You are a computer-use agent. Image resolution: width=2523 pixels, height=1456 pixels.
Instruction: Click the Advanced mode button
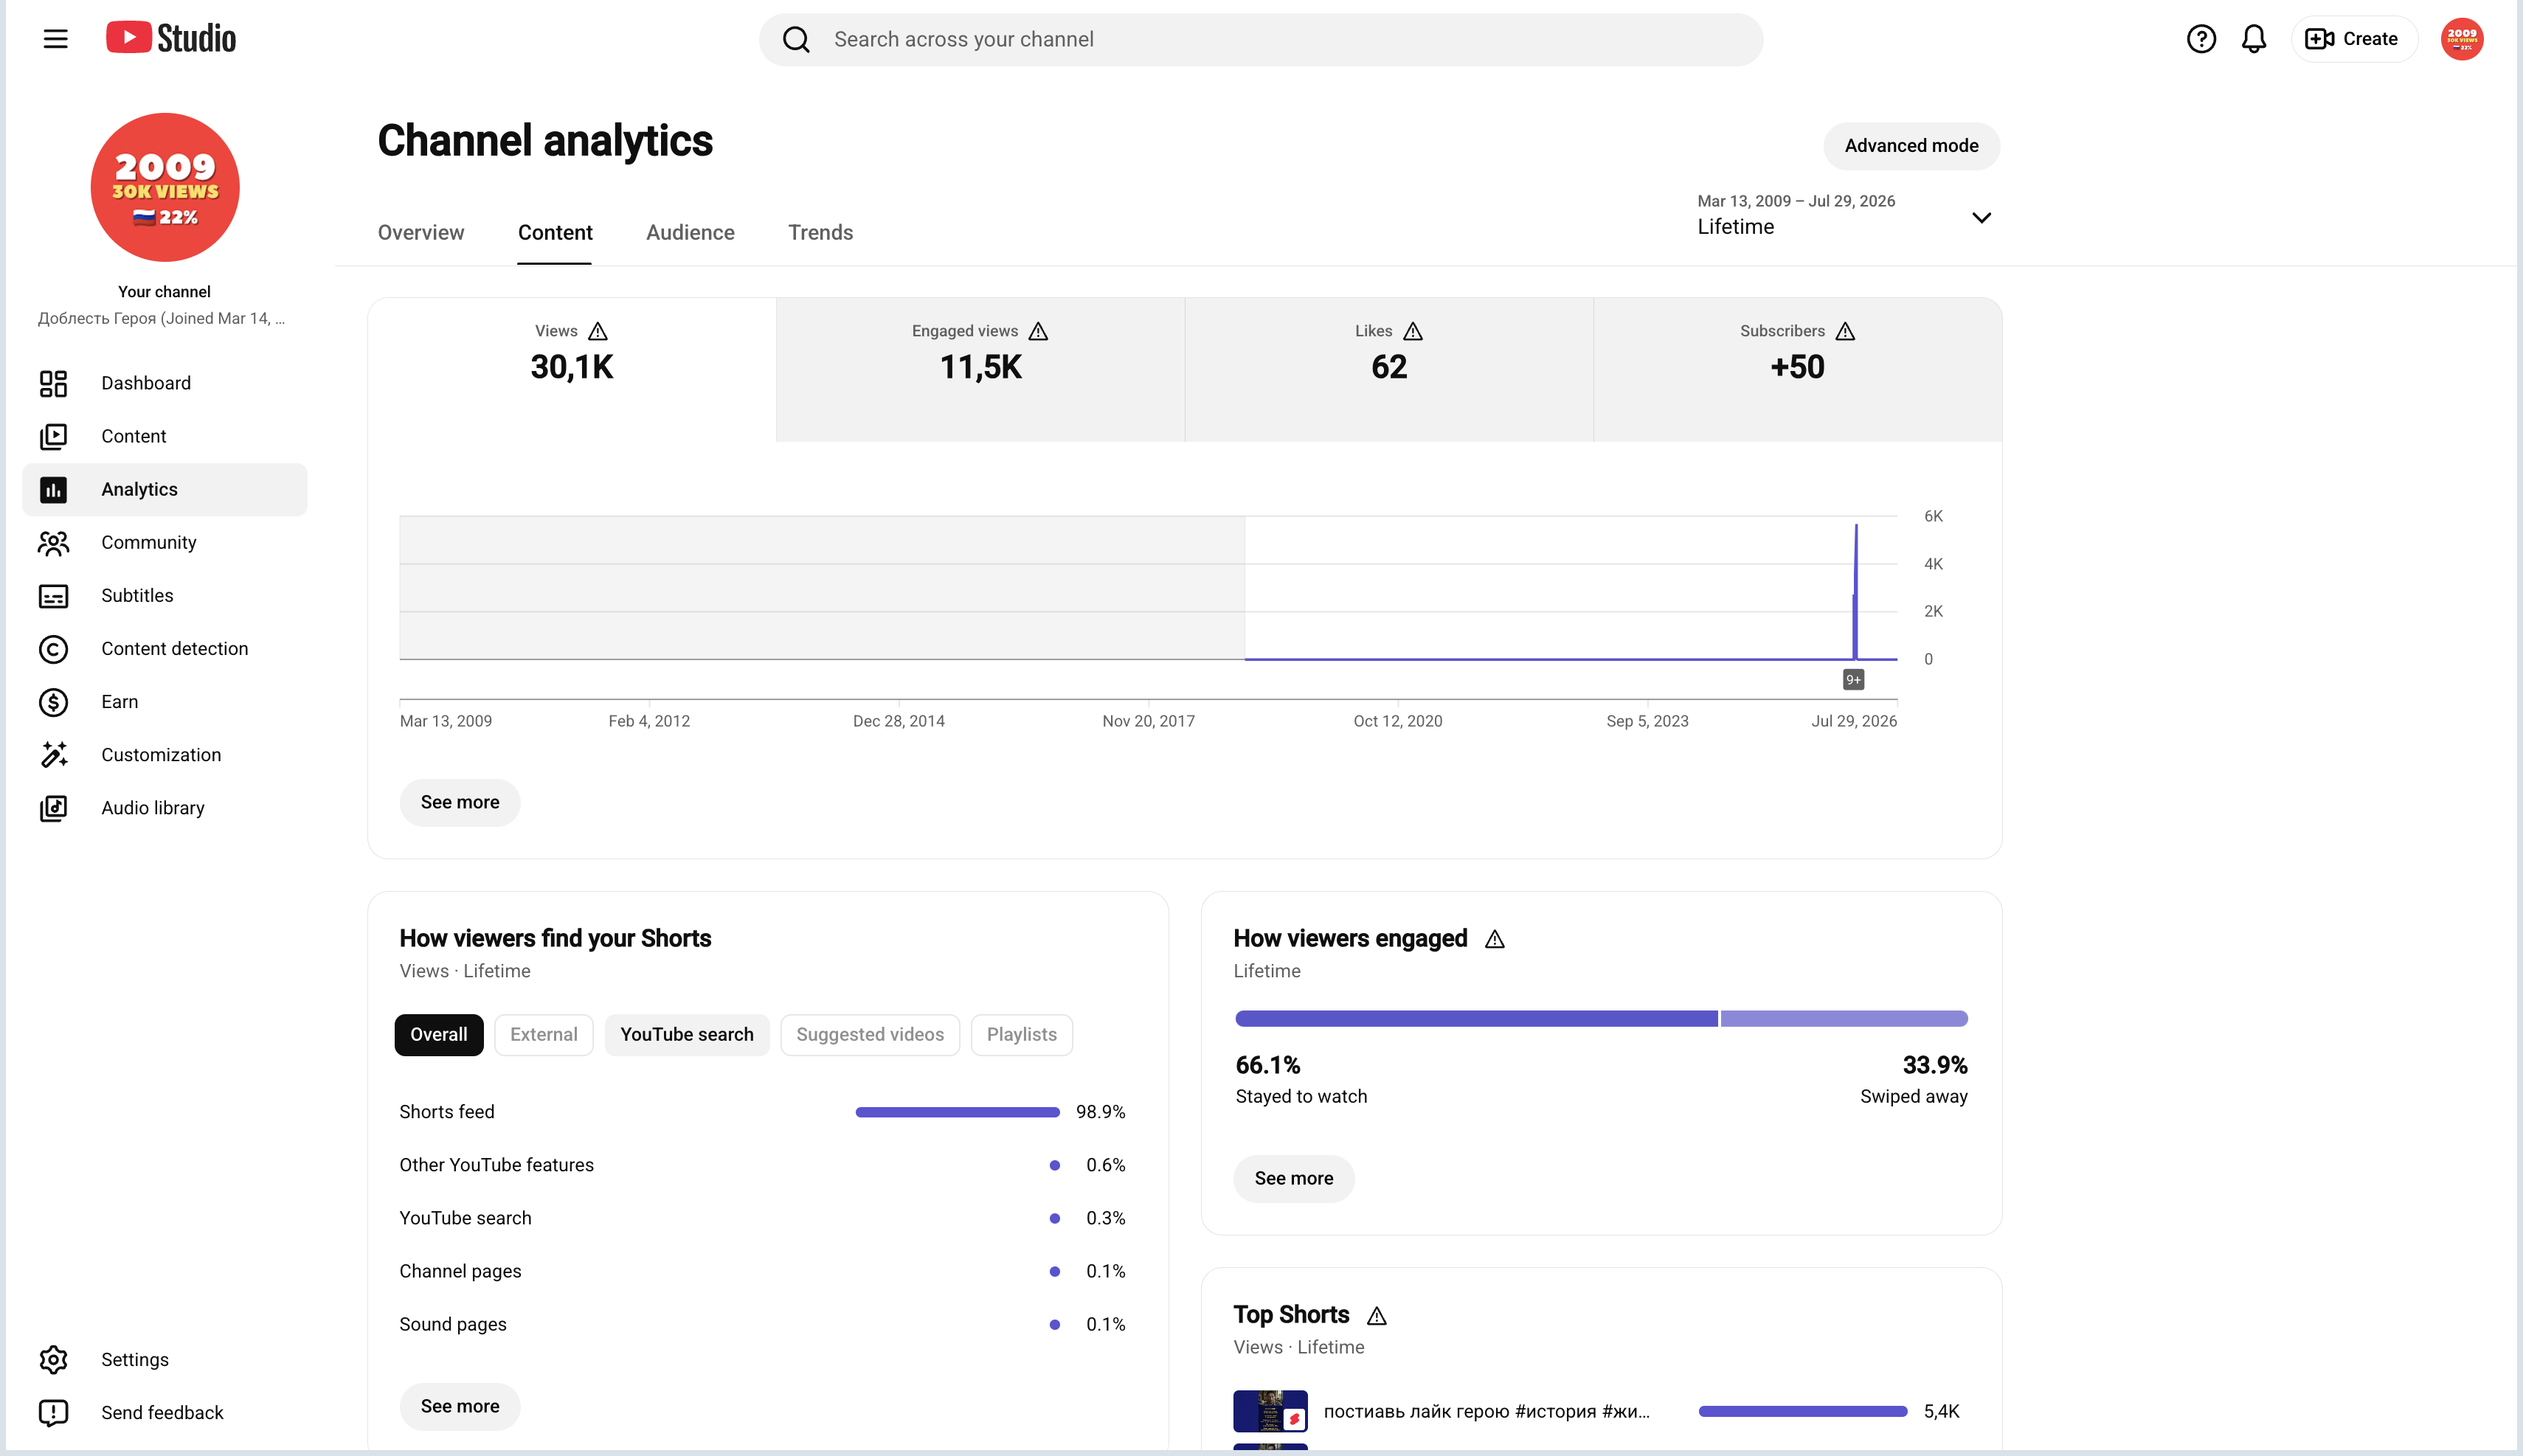click(x=1911, y=146)
